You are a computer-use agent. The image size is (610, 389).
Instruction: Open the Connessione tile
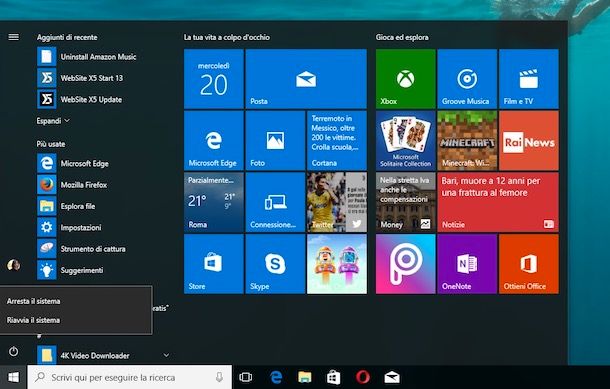click(275, 202)
